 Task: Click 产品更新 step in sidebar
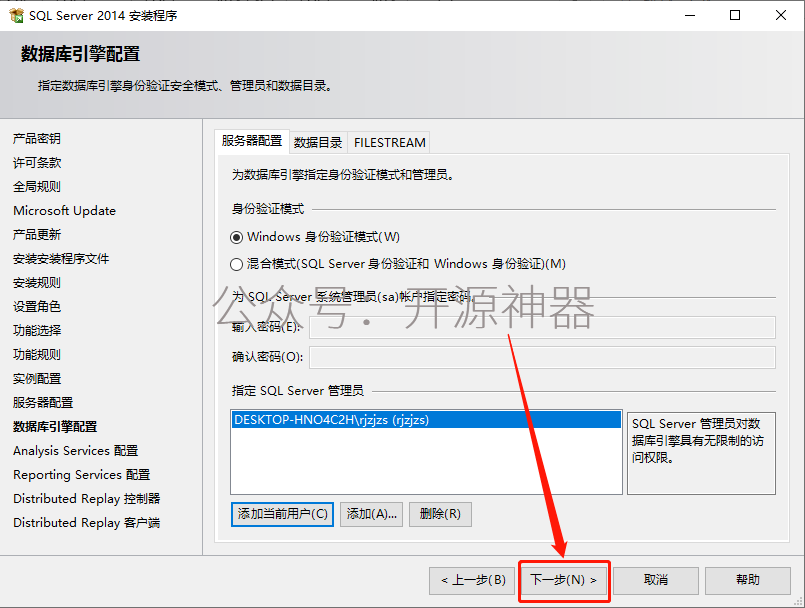[37, 235]
